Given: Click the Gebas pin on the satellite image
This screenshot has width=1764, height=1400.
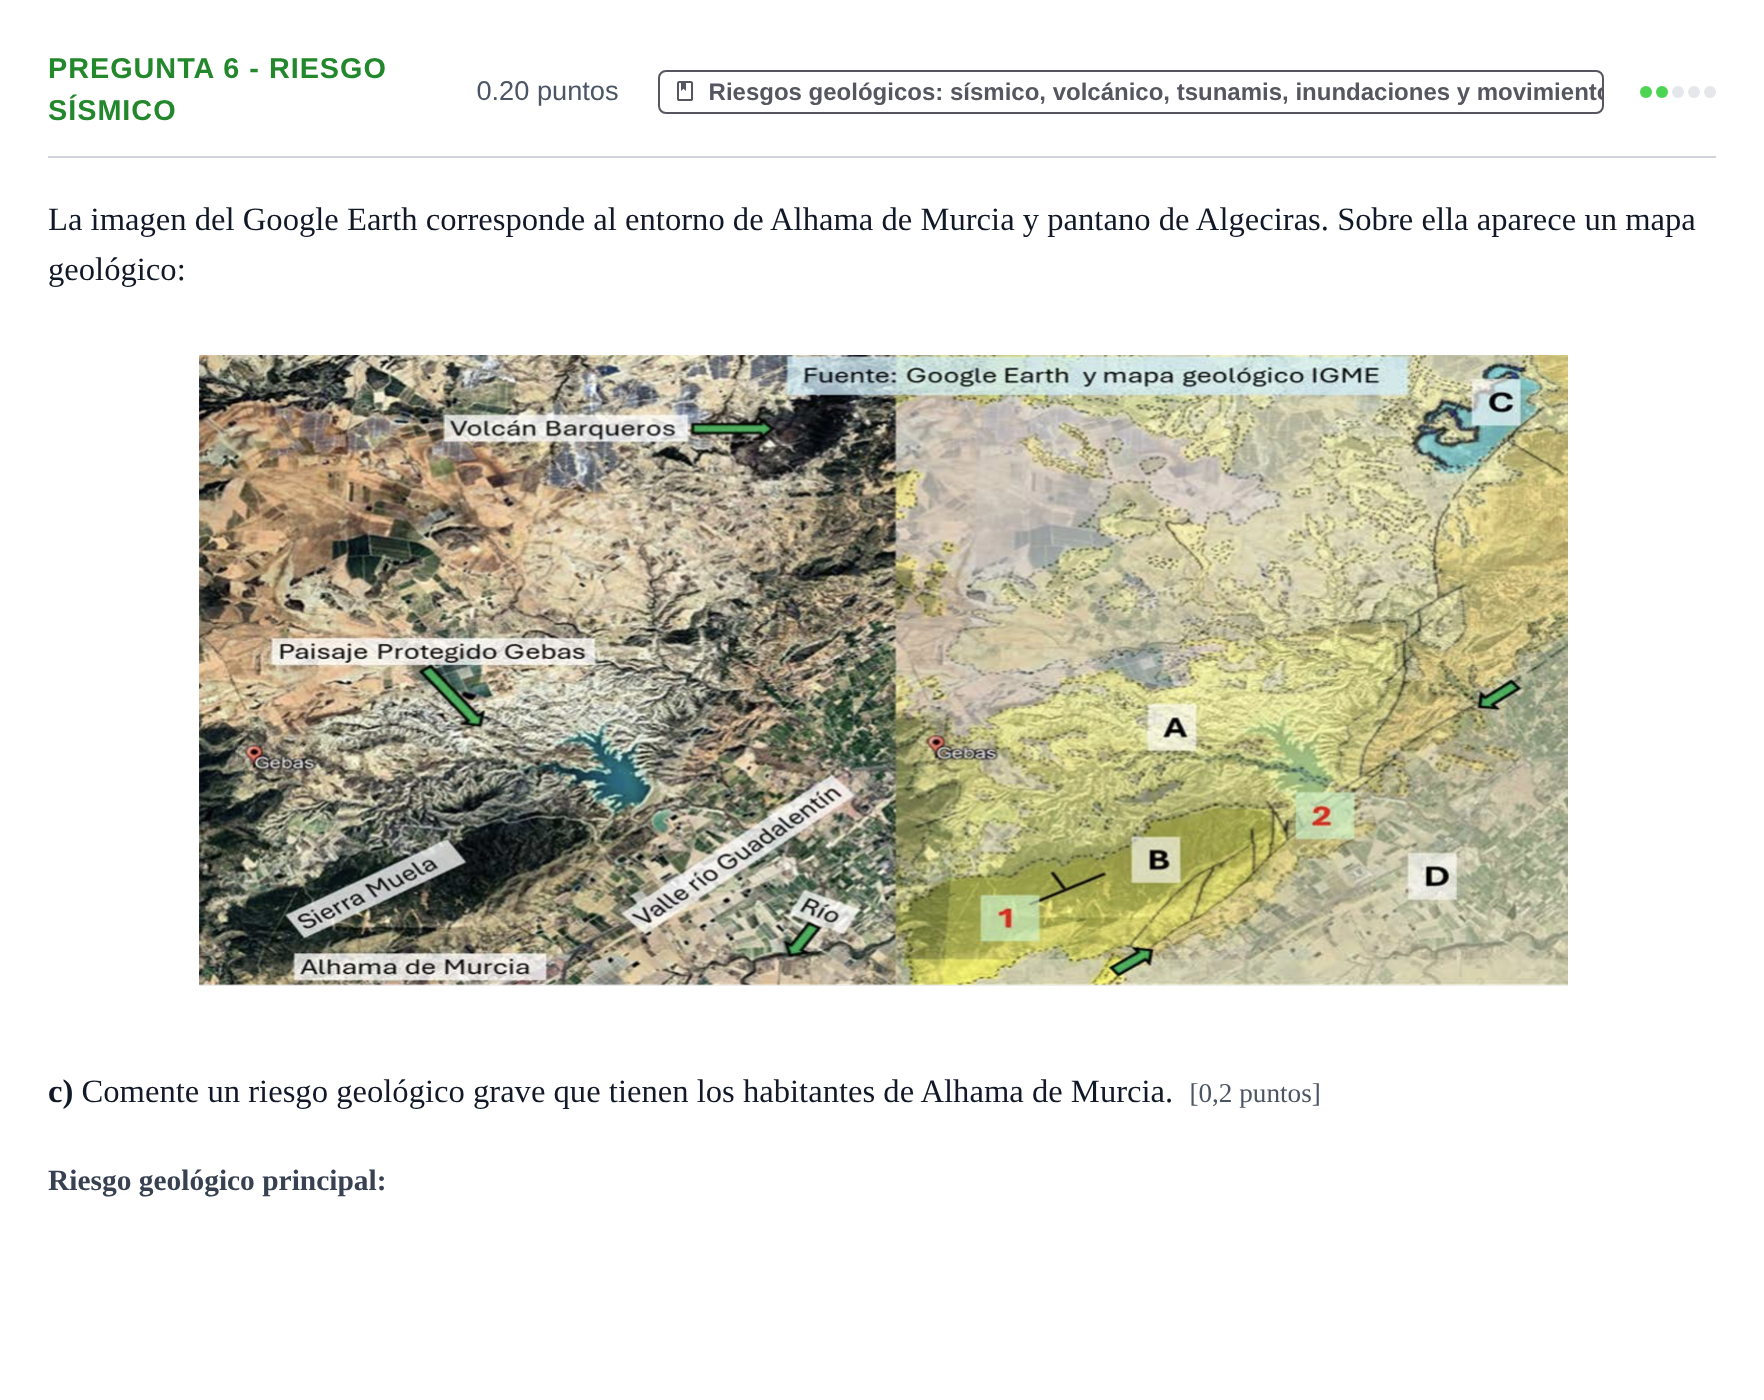Looking at the screenshot, I should (254, 754).
